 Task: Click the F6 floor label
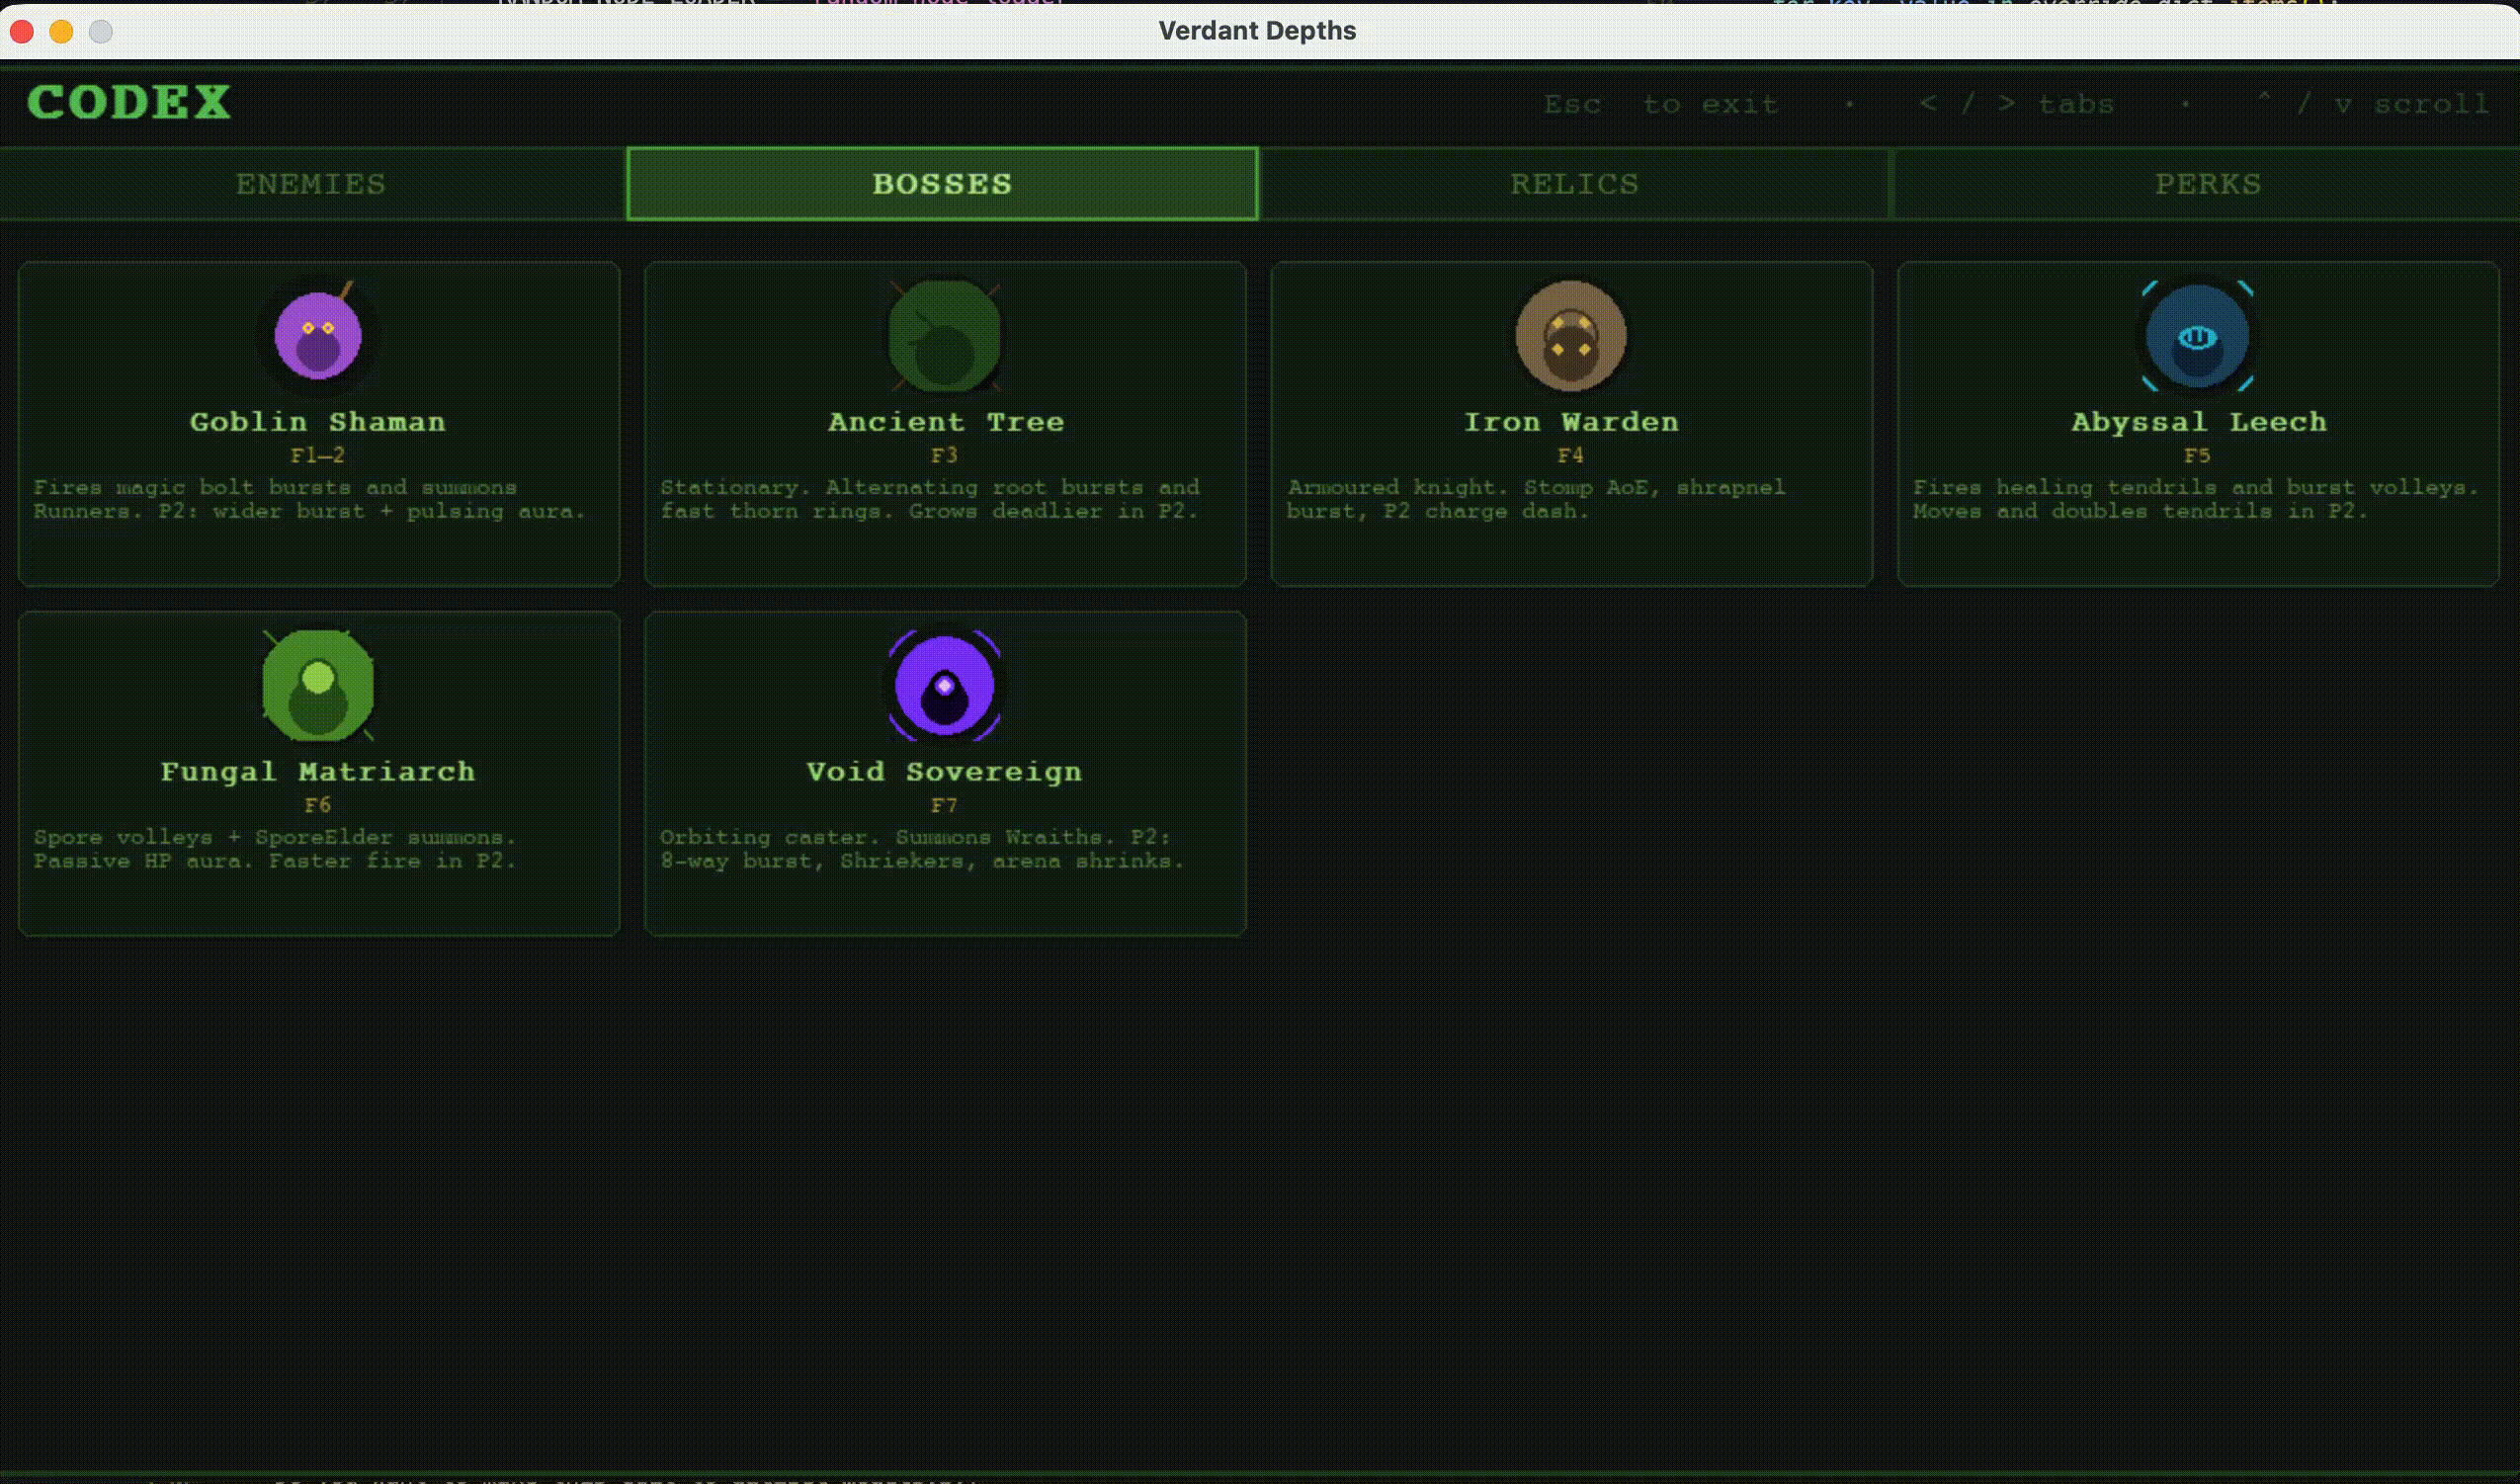(318, 806)
